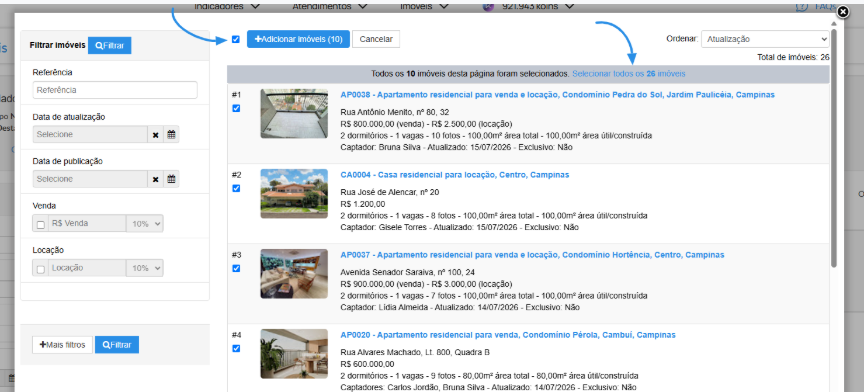864x392 pixels.
Task: Click Filtrar button beside Filtrar imóveis heading
Action: (109, 45)
